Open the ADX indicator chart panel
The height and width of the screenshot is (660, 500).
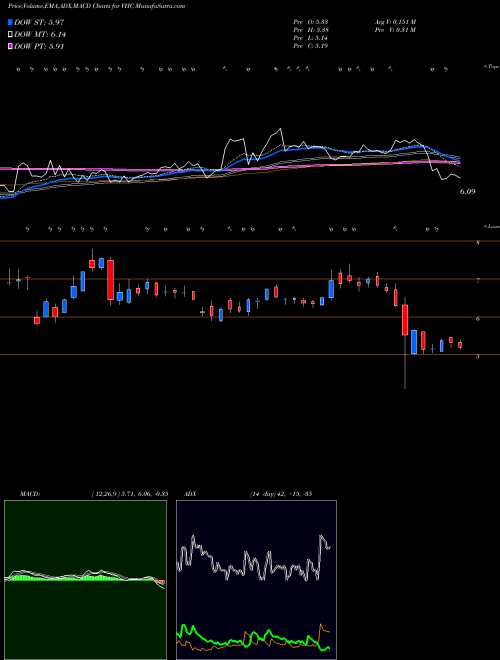[256, 580]
